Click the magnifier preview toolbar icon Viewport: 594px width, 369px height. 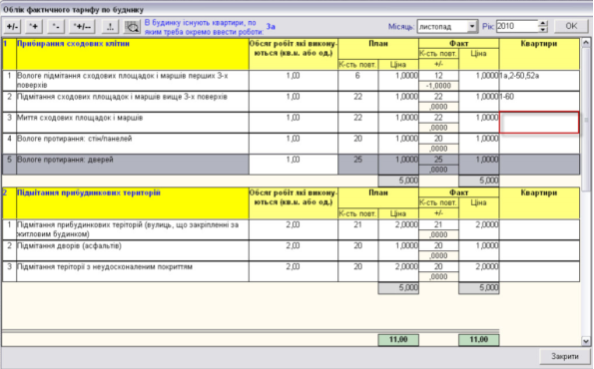132,27
